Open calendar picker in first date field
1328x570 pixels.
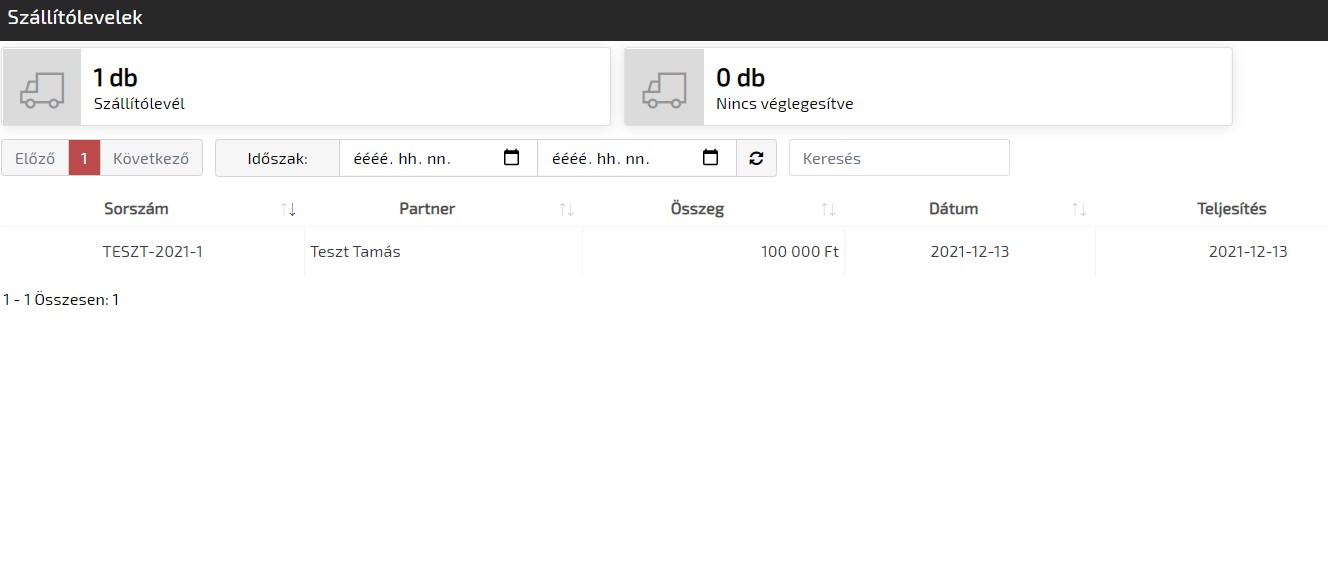tap(511, 158)
